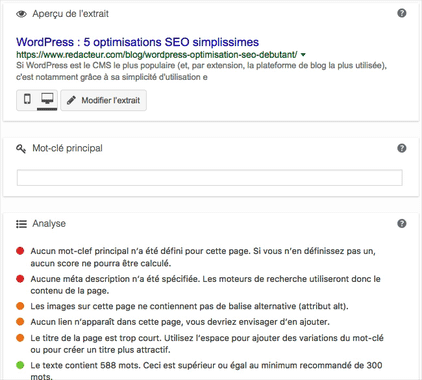Open the WordPress 5 optimisations SEO title link
This screenshot has height=380, width=422.
[137, 42]
